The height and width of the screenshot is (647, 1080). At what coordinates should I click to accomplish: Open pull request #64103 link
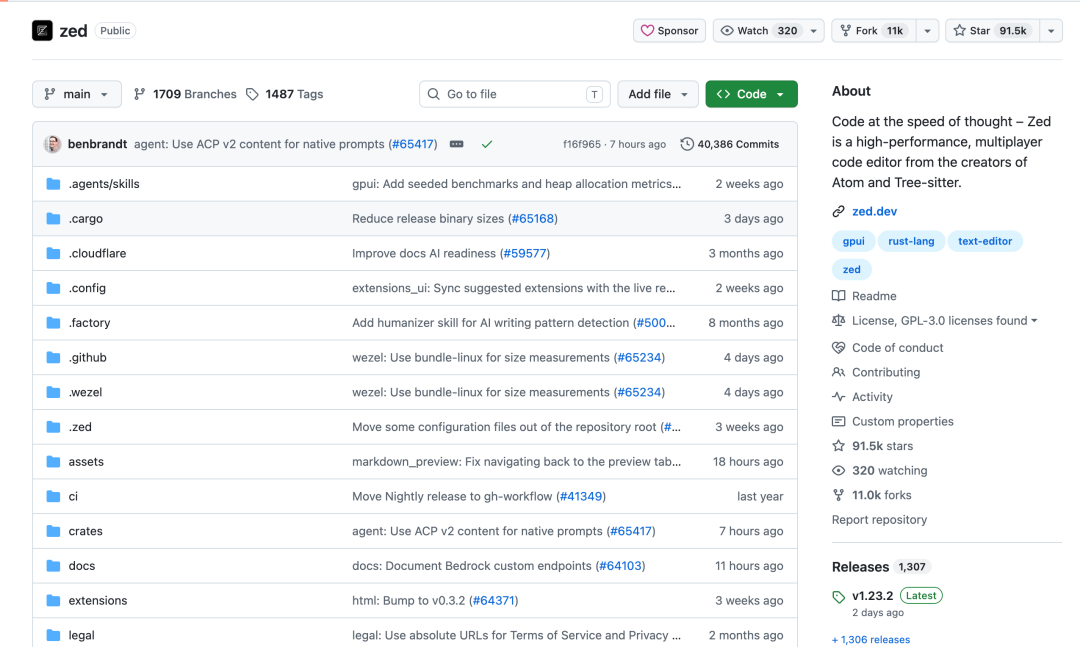point(620,566)
